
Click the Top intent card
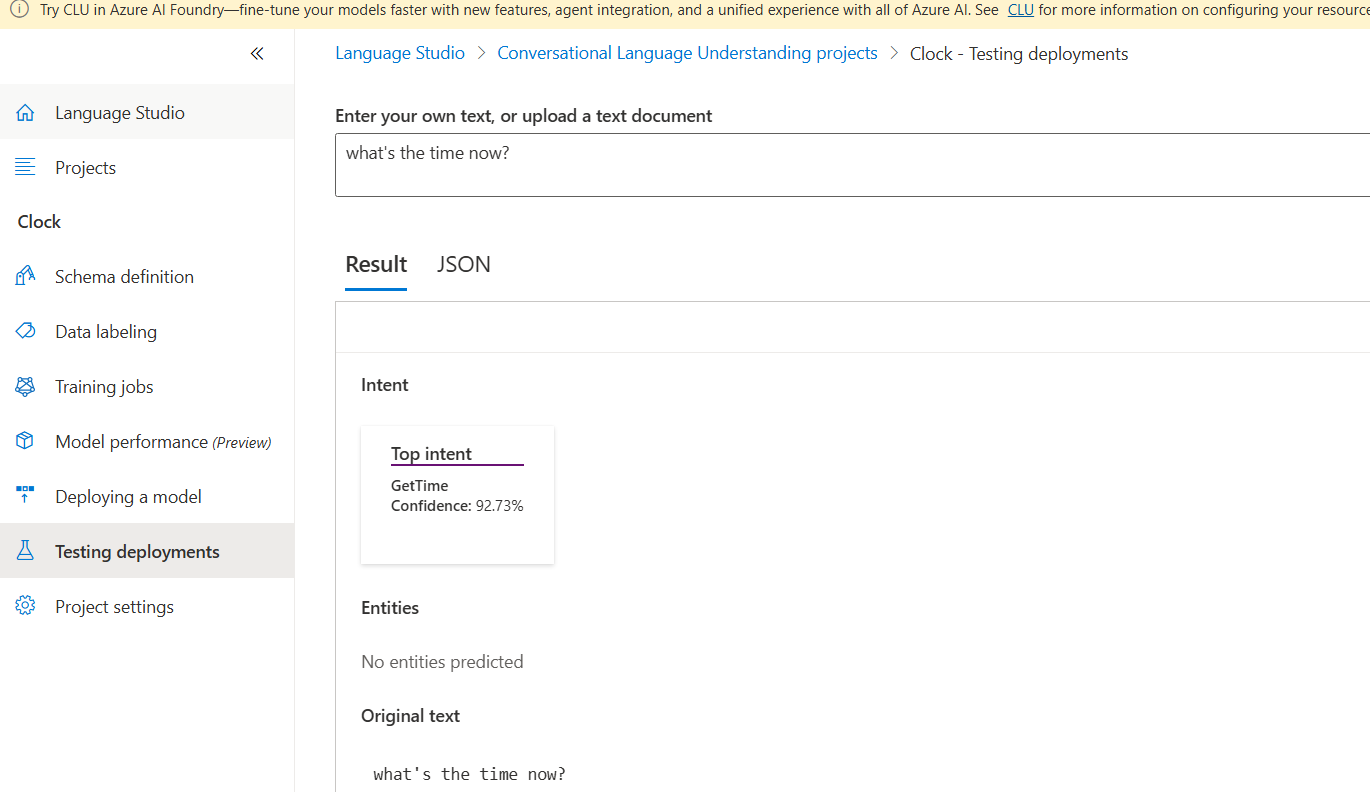click(x=457, y=495)
